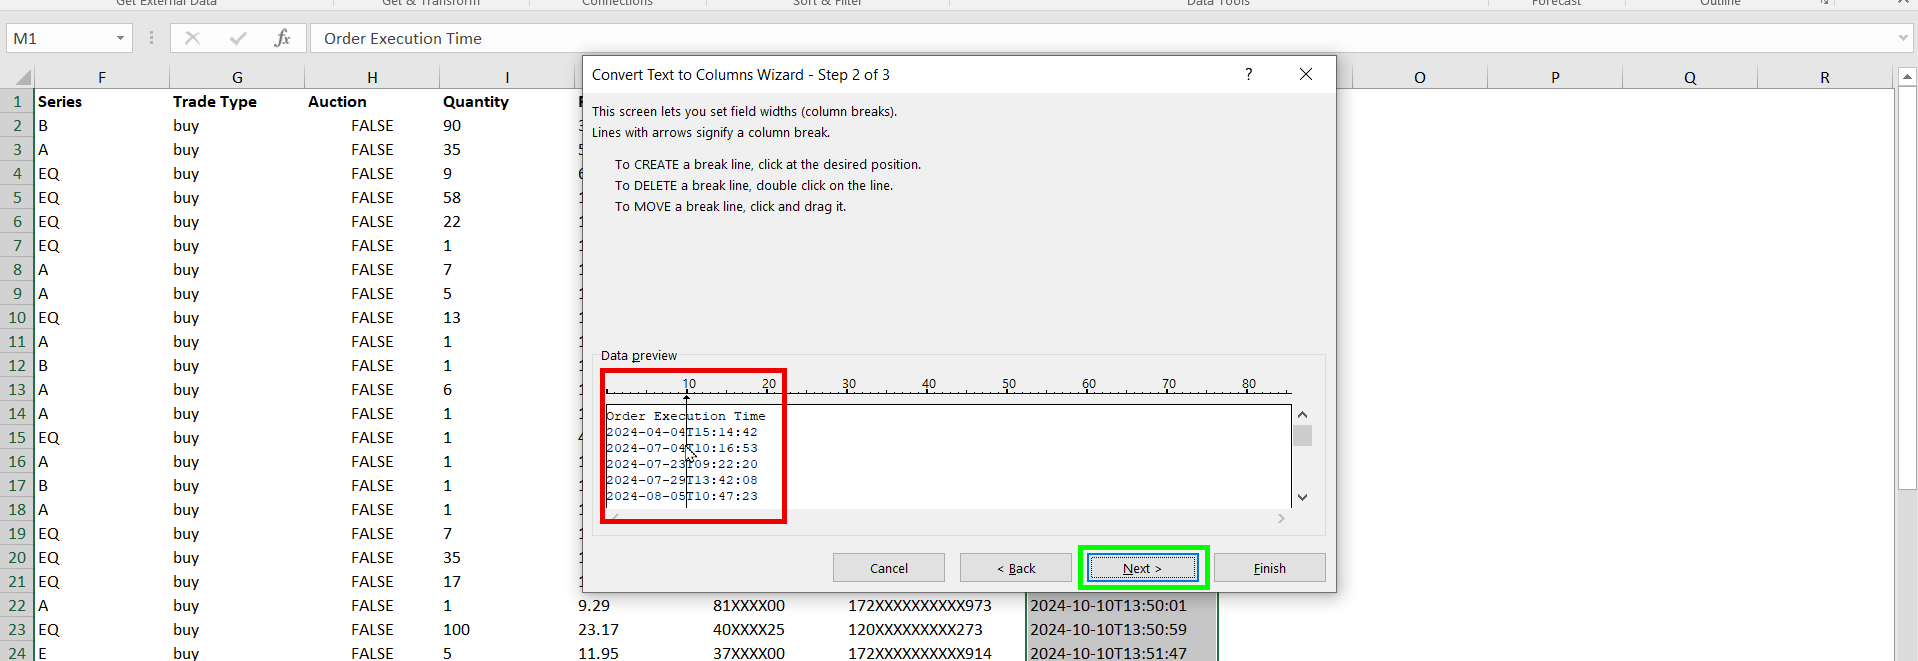The image size is (1918, 661).
Task: Click worksheet vertical scrollbar up arrow
Action: (x=1907, y=77)
